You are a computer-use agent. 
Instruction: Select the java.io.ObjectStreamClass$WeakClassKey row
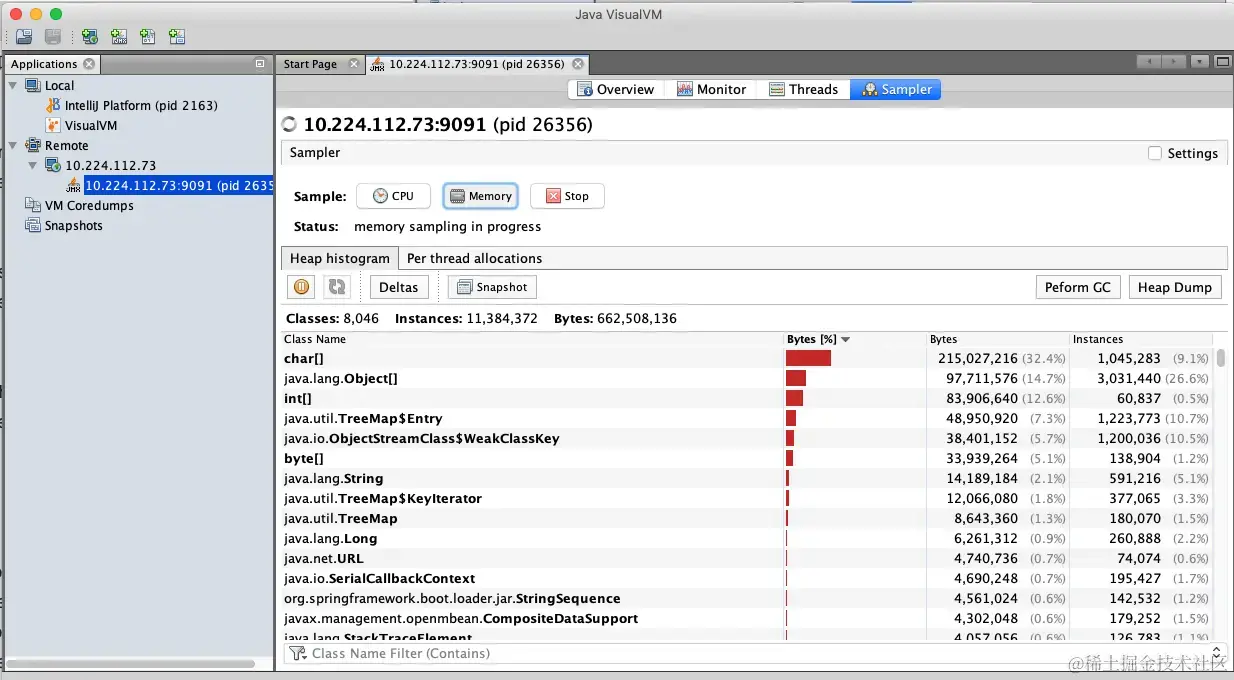click(x=748, y=438)
